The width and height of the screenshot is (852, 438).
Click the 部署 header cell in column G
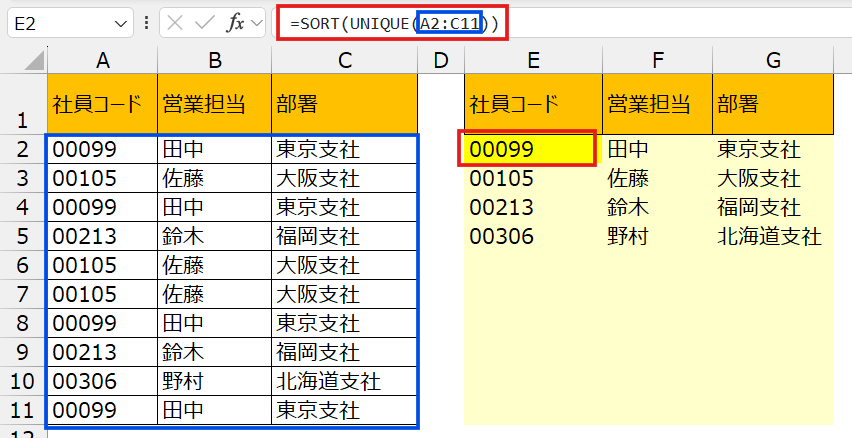[x=773, y=103]
